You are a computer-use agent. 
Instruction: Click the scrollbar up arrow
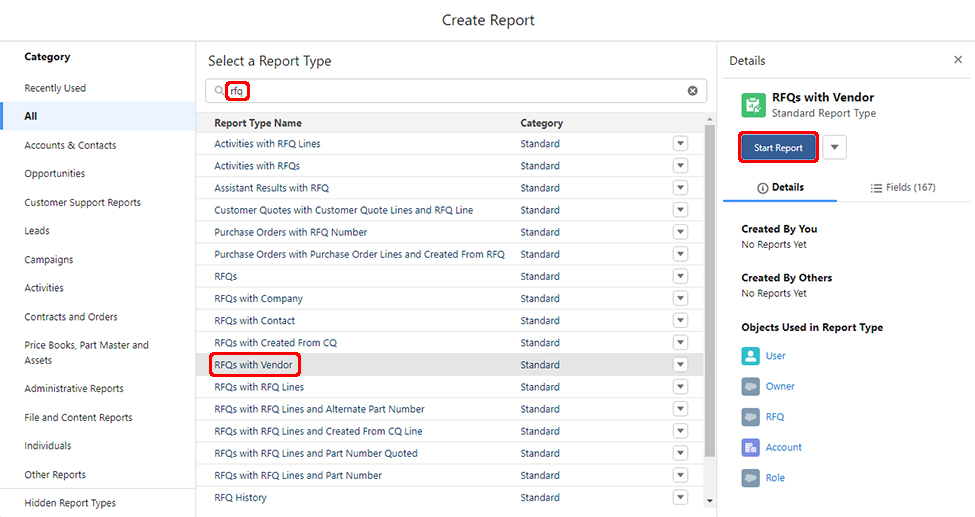click(709, 119)
